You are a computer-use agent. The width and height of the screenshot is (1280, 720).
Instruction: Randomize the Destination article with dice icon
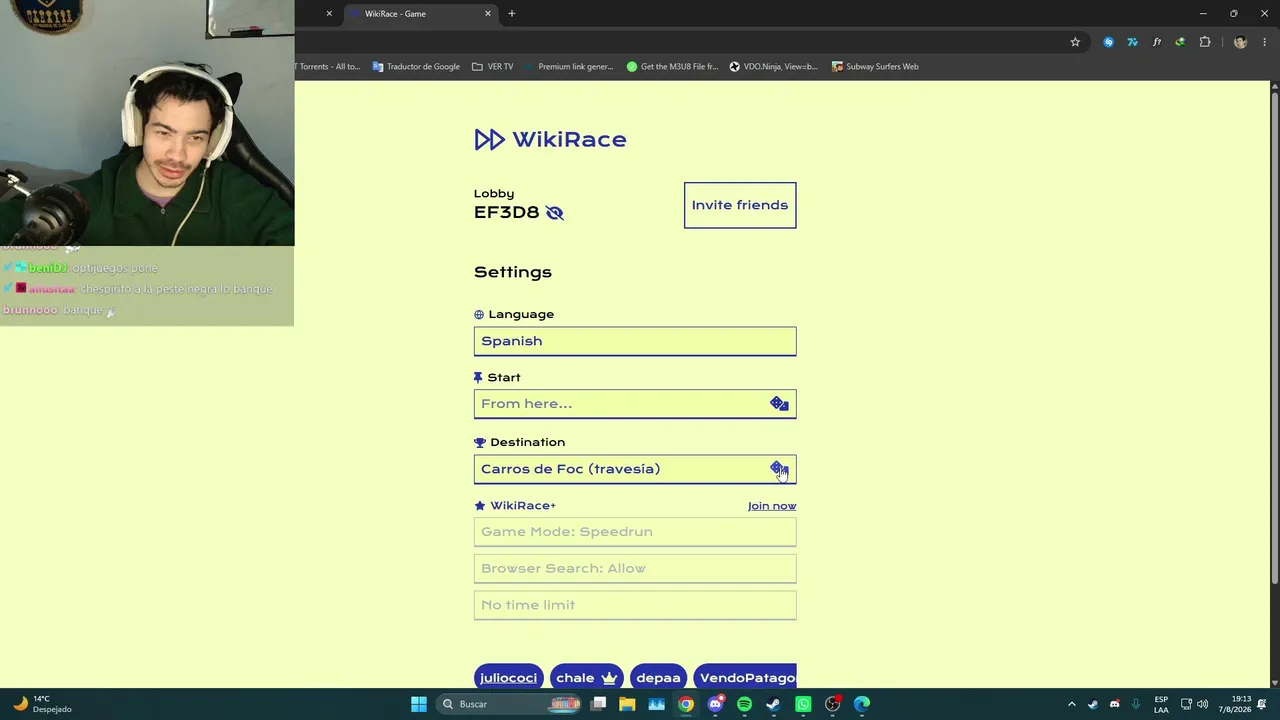779,469
